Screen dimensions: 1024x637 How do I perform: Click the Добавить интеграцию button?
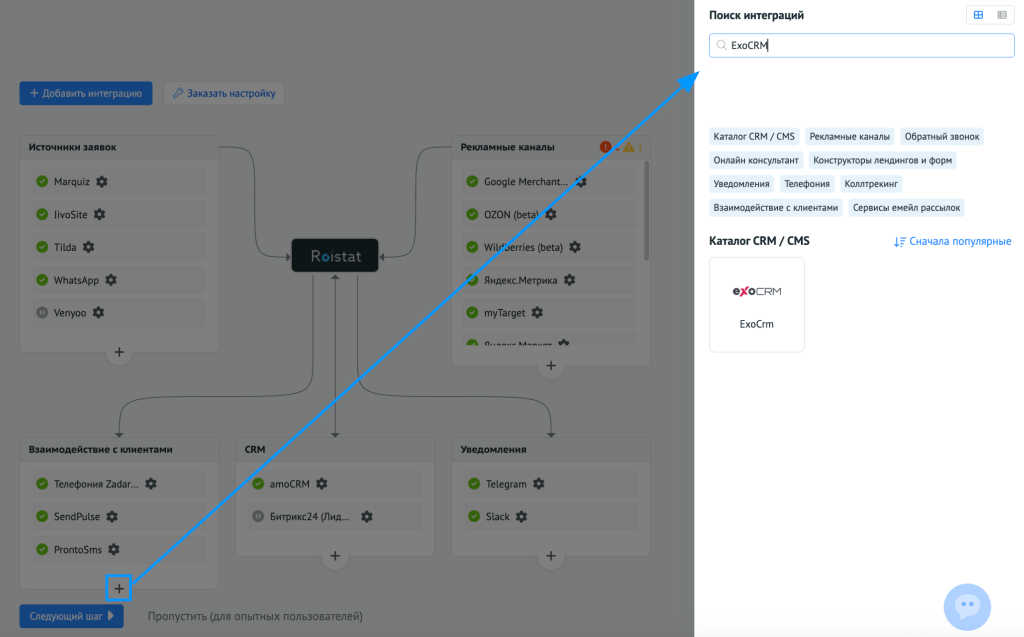coord(86,92)
